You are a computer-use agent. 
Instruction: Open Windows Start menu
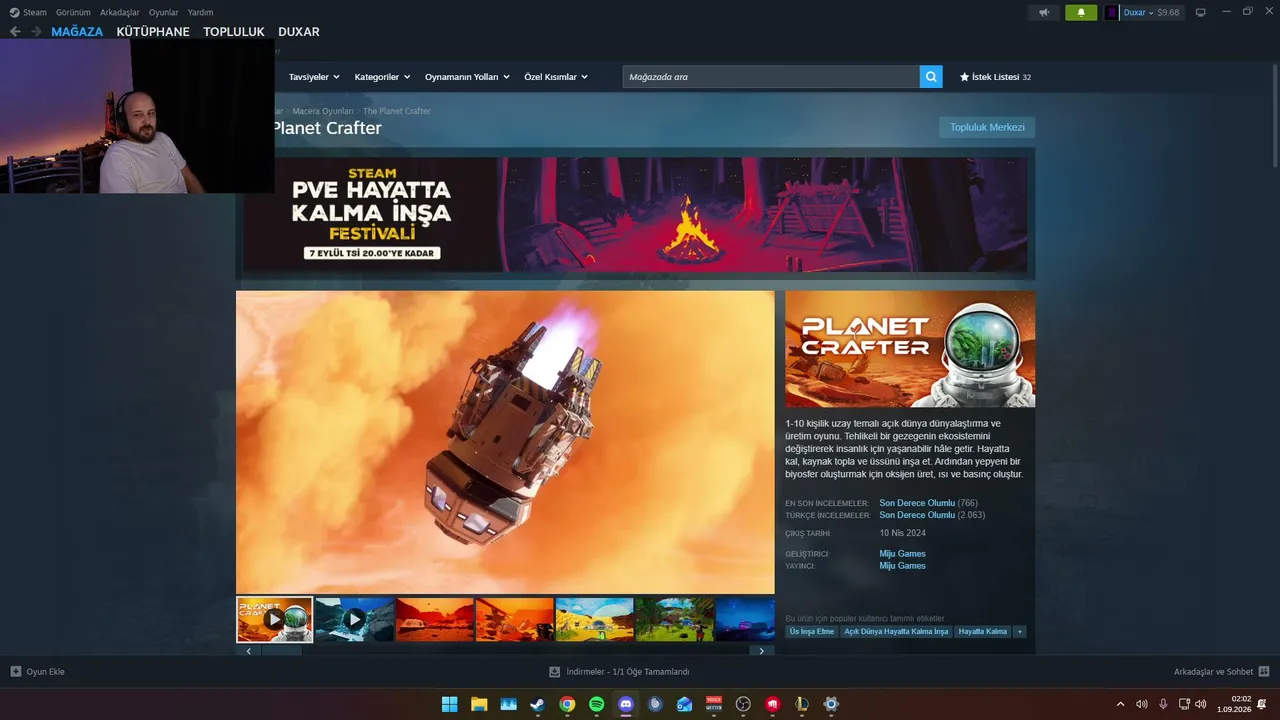coord(450,704)
